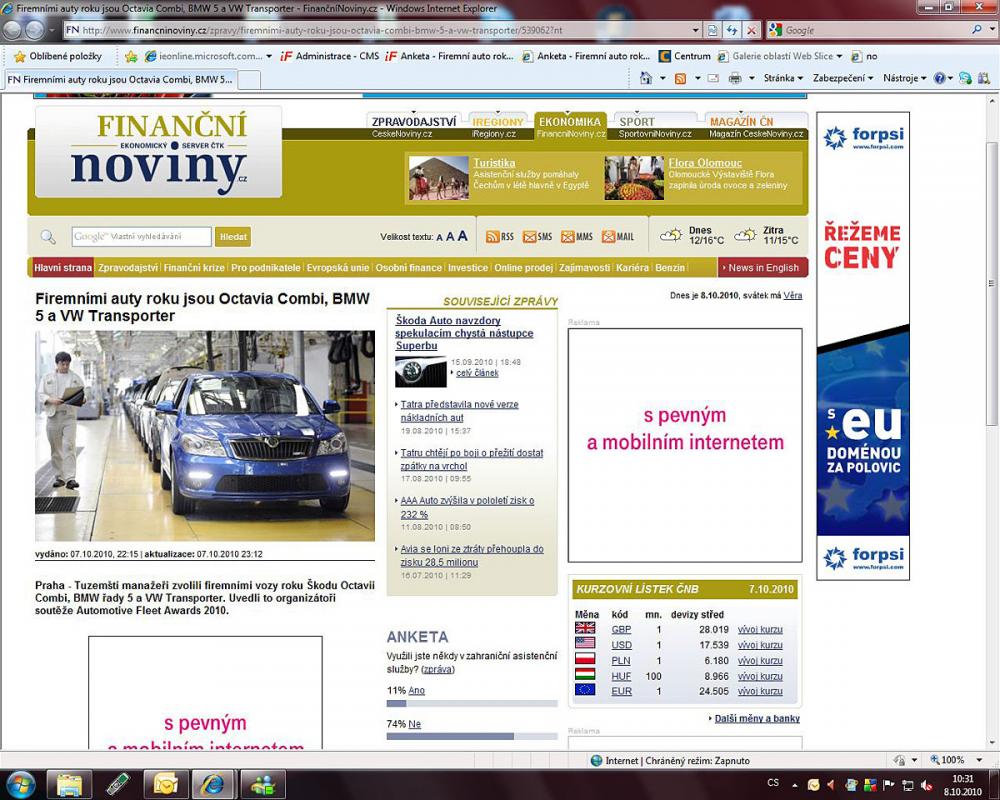Open the ieonline.microsoft.com favorites dropdown

pos(268,56)
